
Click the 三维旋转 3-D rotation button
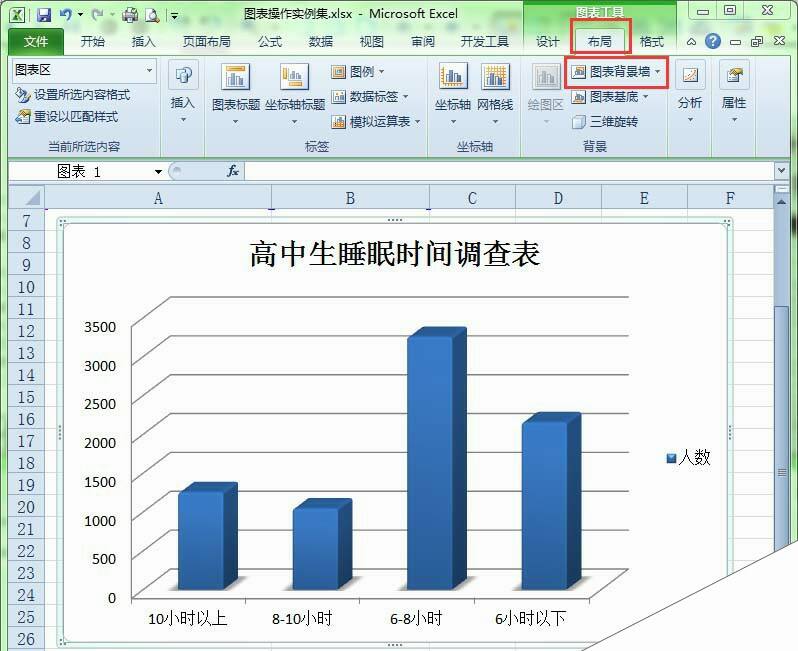[605, 122]
